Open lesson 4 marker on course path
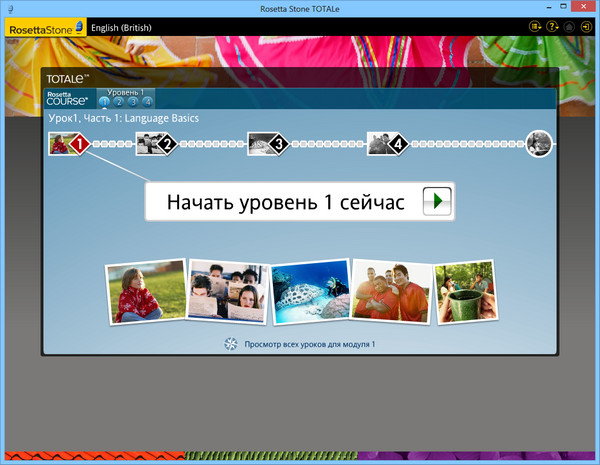Viewport: 600px width, 465px height. (x=397, y=145)
